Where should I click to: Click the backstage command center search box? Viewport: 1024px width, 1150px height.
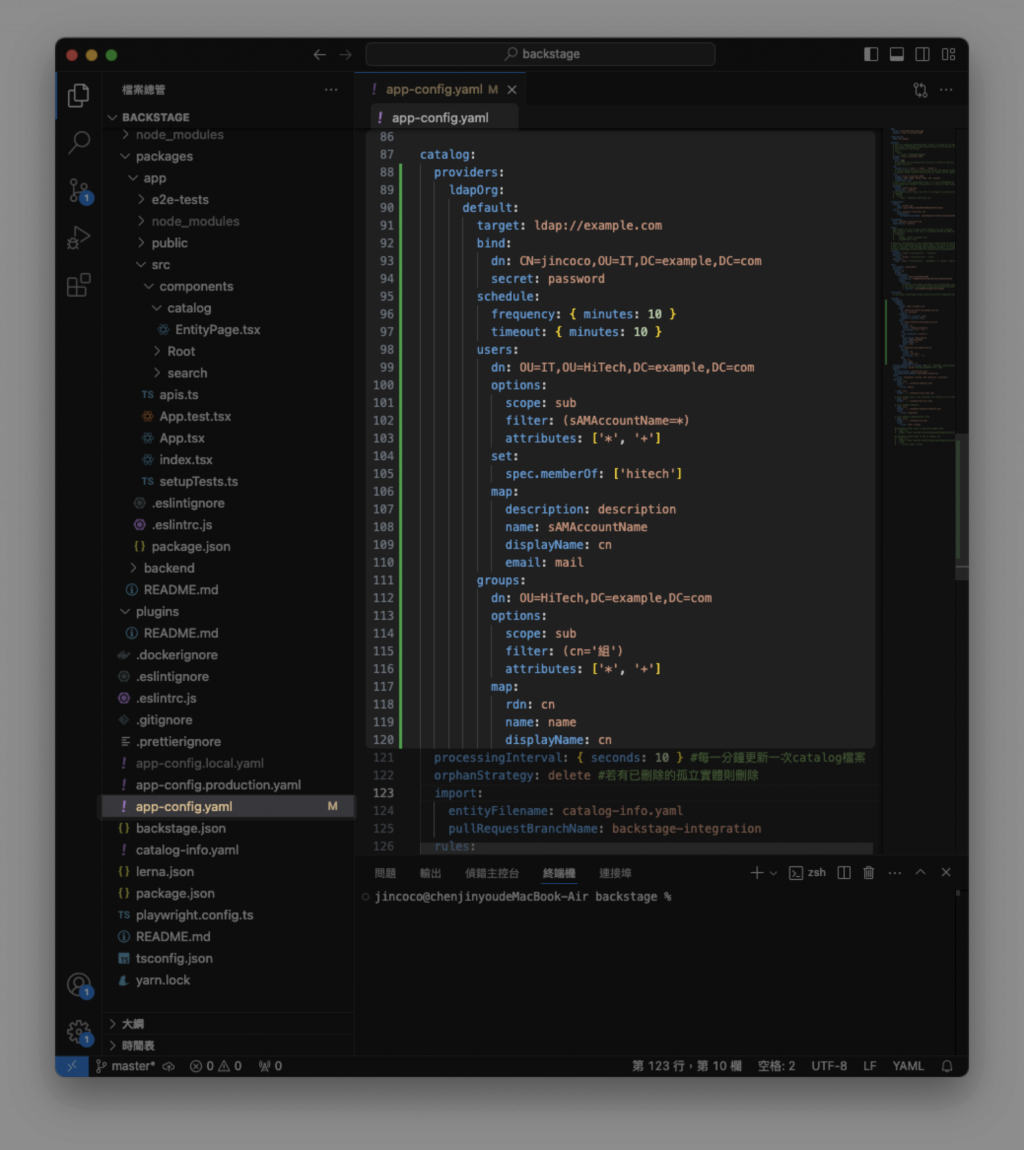pyautogui.click(x=540, y=54)
